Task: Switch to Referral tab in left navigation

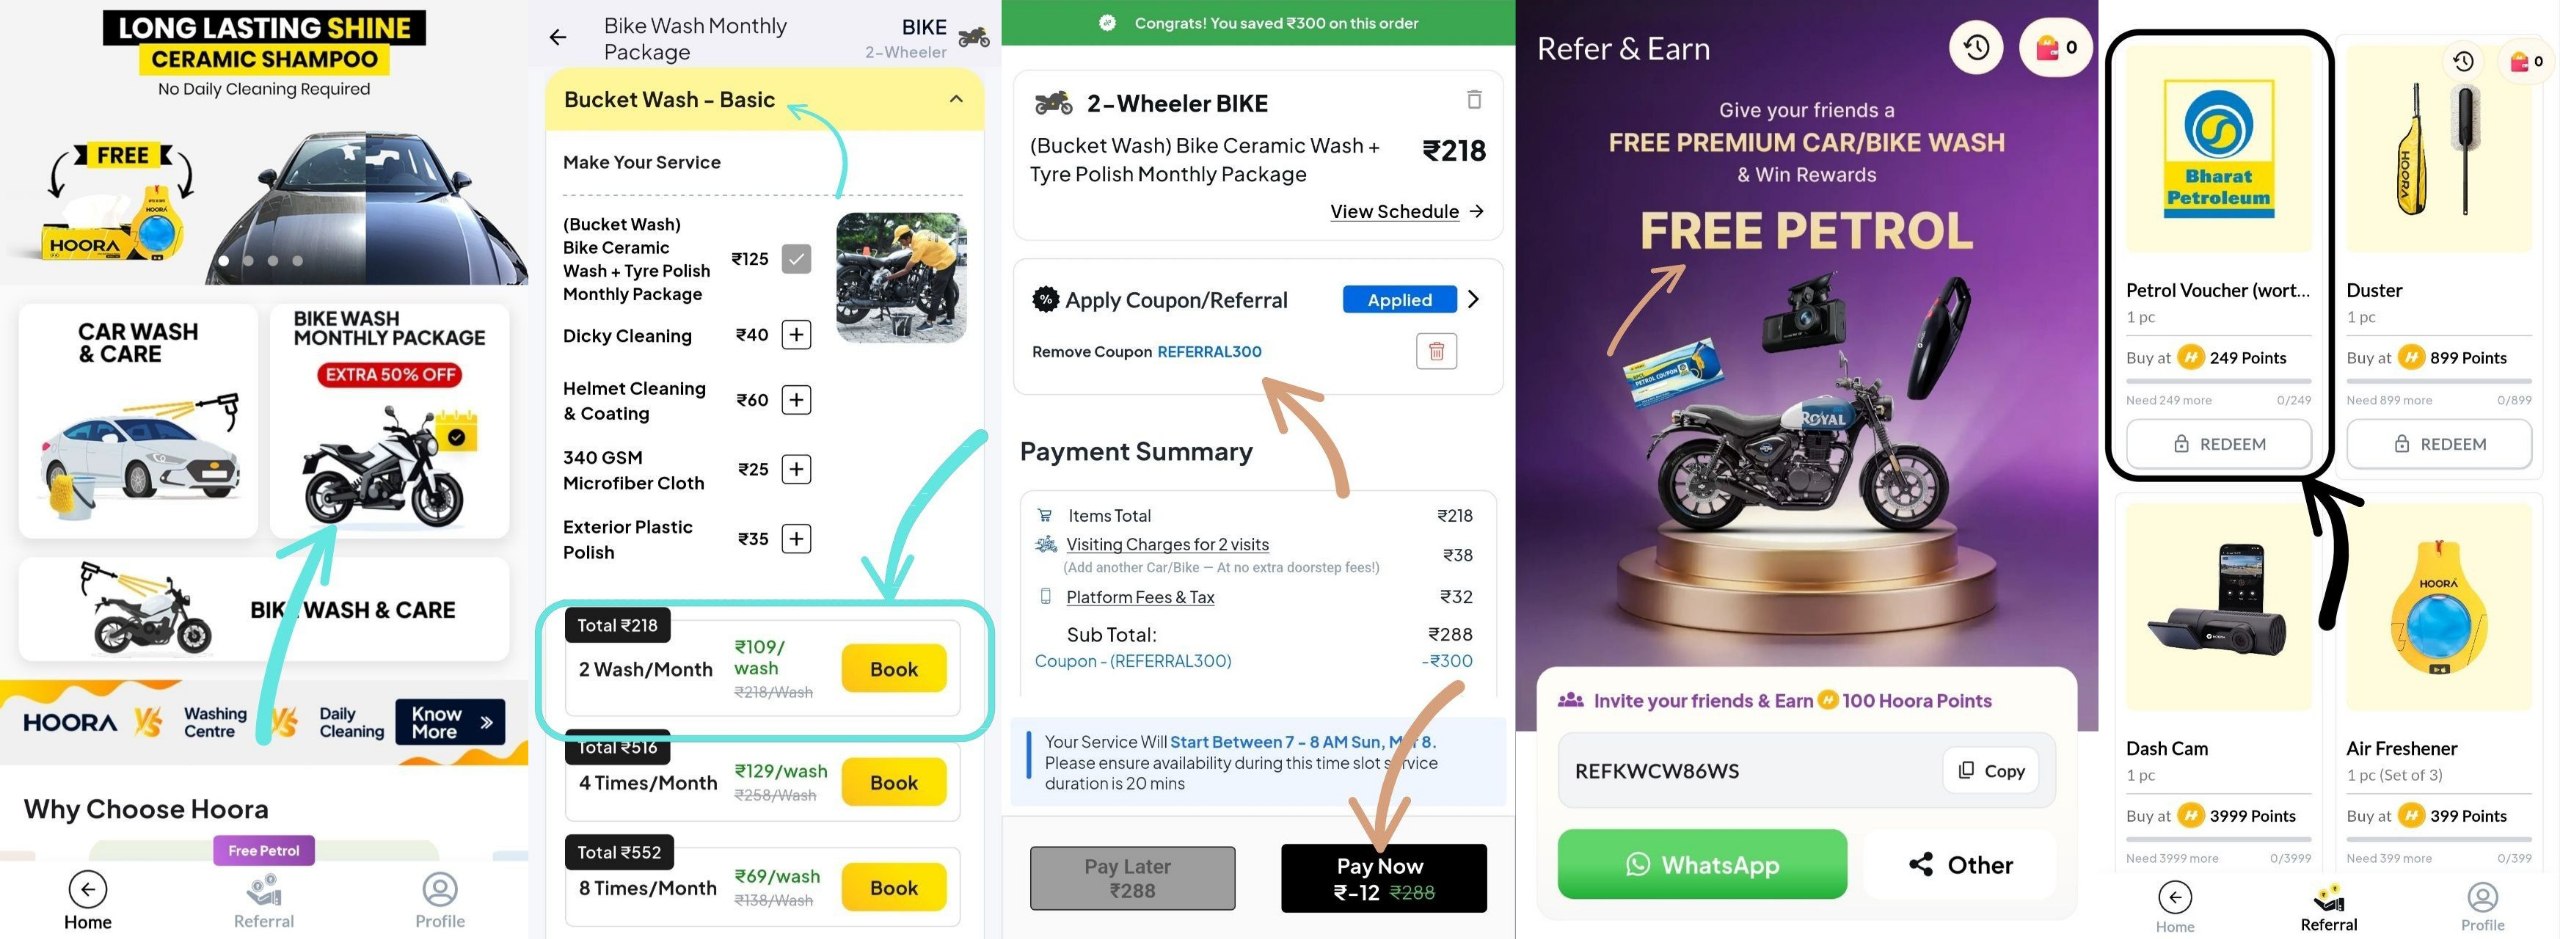Action: [264, 900]
